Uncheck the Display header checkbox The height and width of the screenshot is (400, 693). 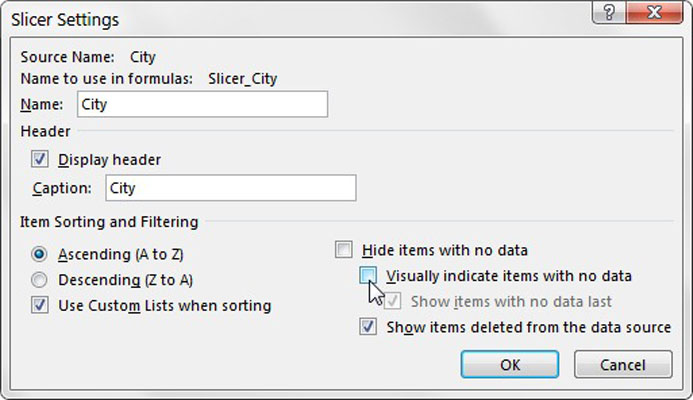[40, 159]
